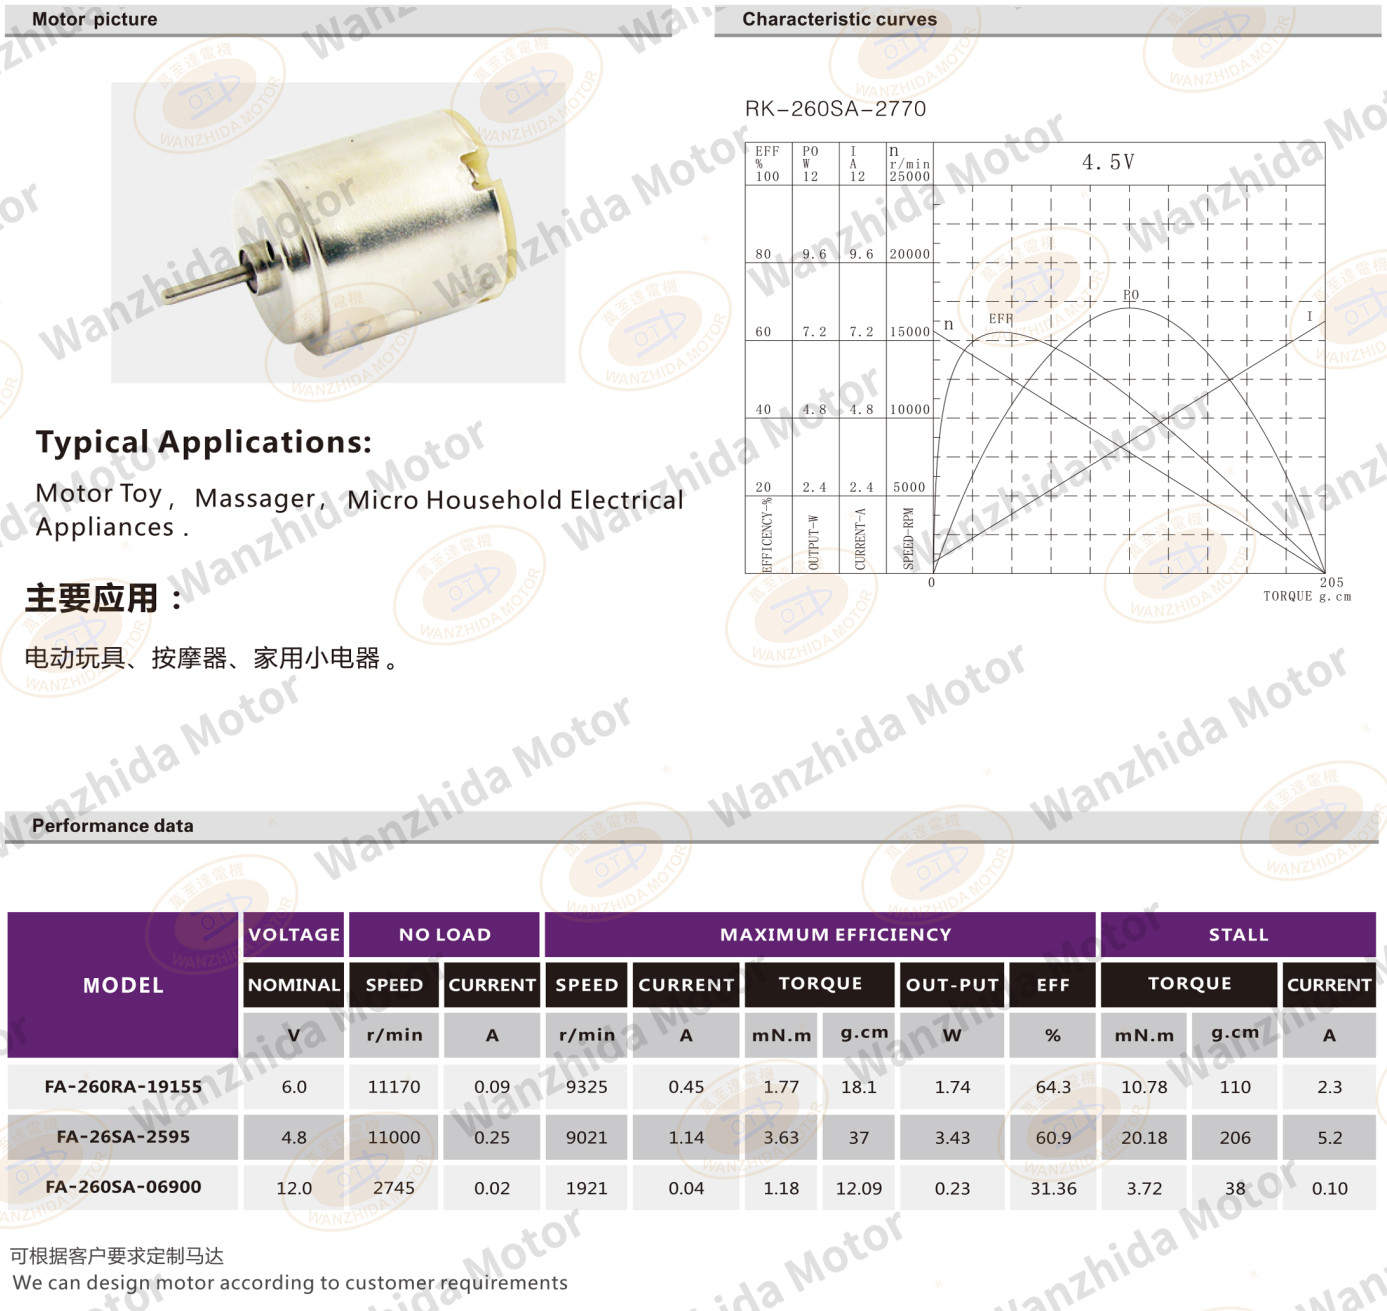Click the '31.36' efficiency cell
Screen dimensions: 1387x1311
[1053, 1188]
